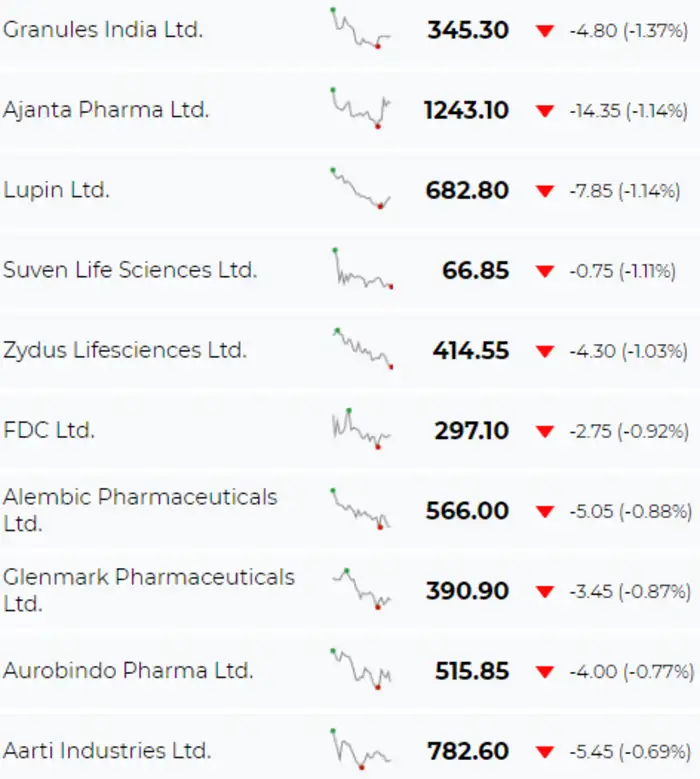Open Suven Life Sciences Ltd. link
Screen dimensions: 700x779
click(130, 270)
